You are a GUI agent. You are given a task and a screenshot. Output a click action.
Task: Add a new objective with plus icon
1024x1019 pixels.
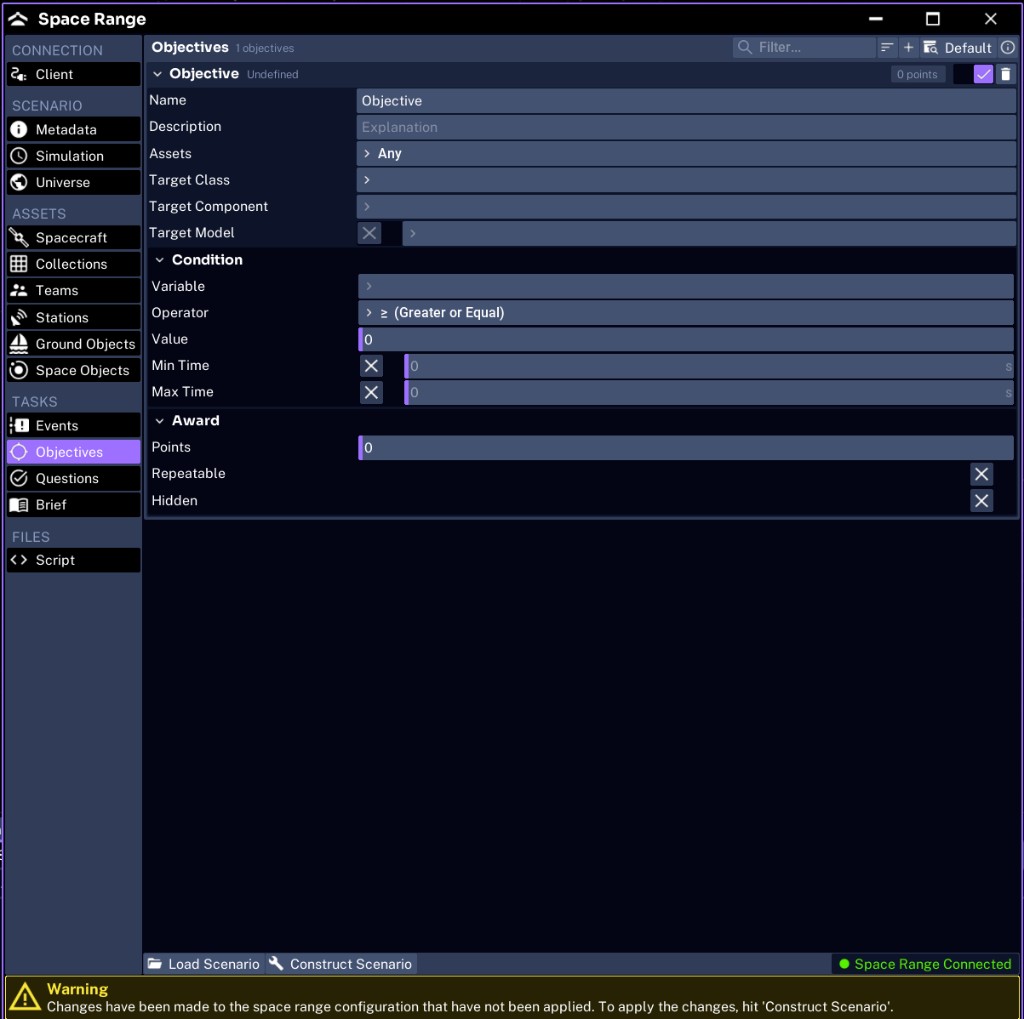(908, 48)
